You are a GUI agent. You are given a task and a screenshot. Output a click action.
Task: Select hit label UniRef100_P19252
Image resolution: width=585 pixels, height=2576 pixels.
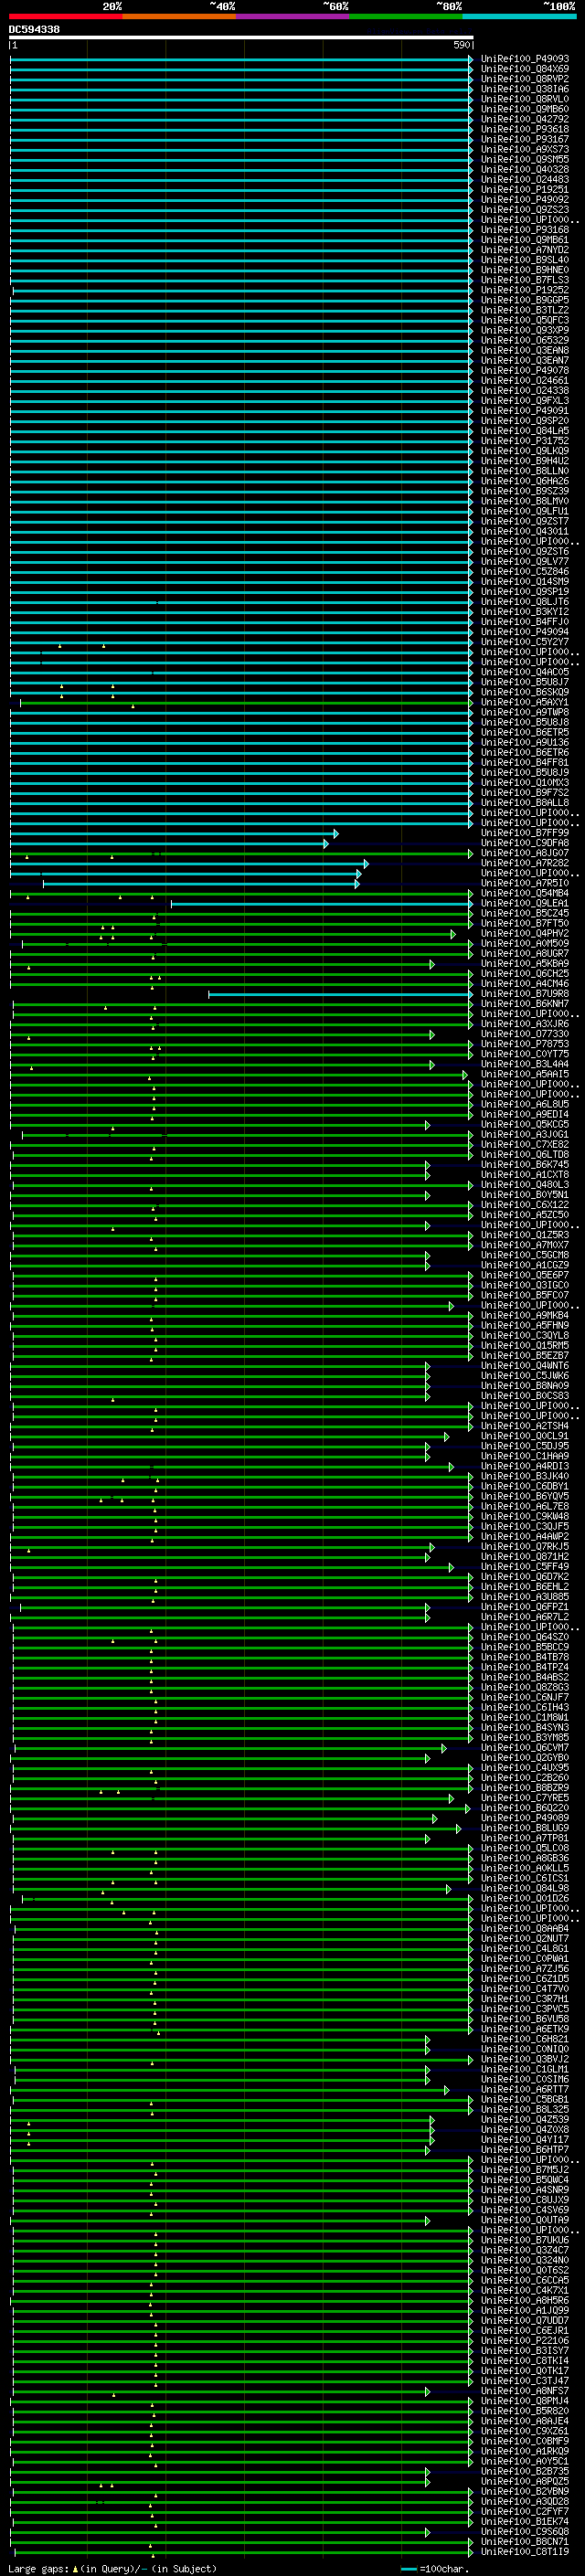(x=525, y=290)
